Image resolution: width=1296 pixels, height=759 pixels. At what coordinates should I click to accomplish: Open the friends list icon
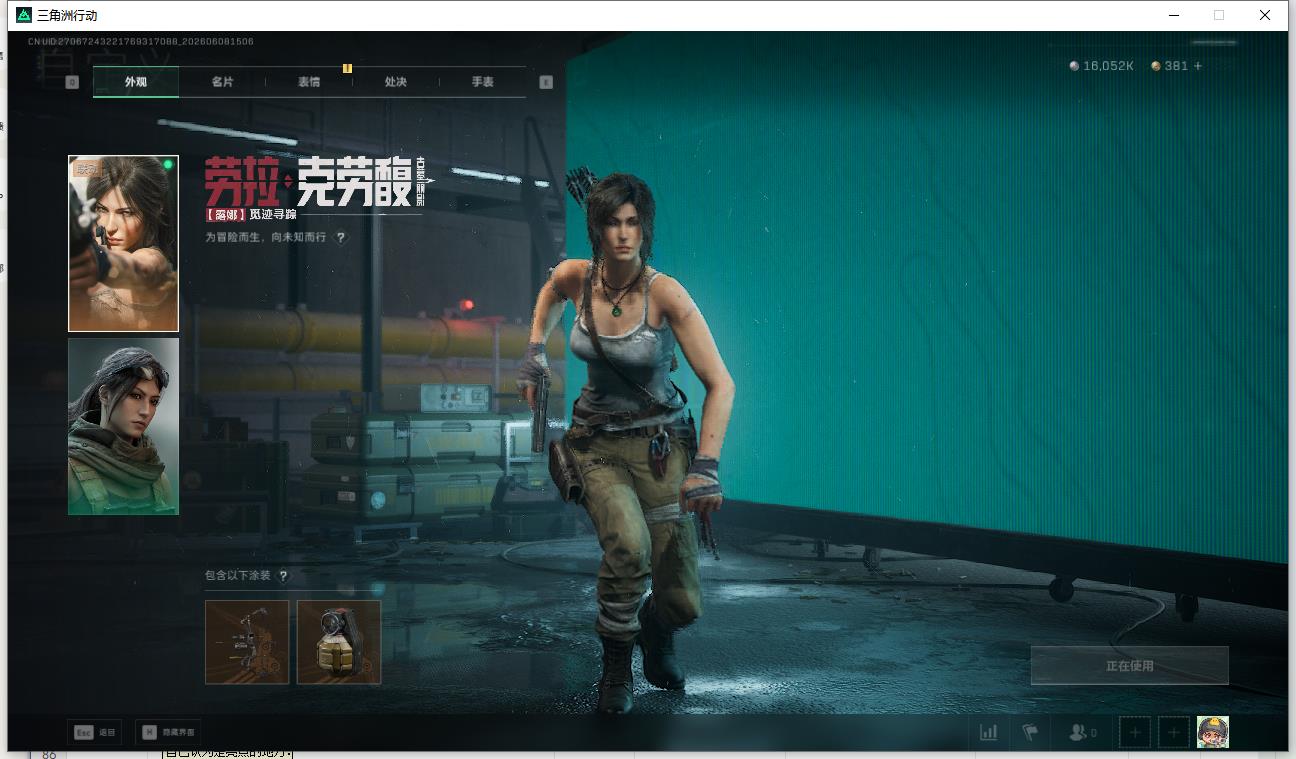pyautogui.click(x=1082, y=733)
